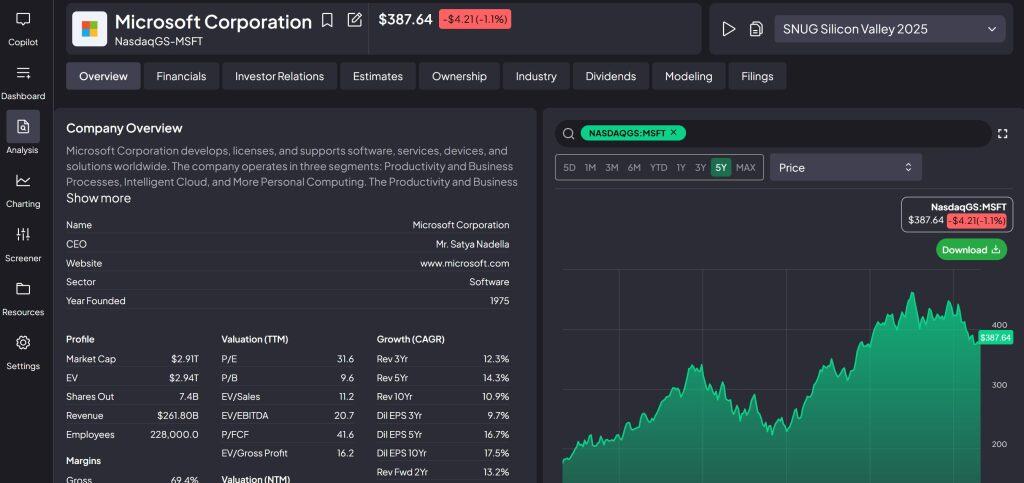This screenshot has width=1024, height=483.
Task: Click the play icon near SNUG dropdown
Action: pyautogui.click(x=729, y=29)
